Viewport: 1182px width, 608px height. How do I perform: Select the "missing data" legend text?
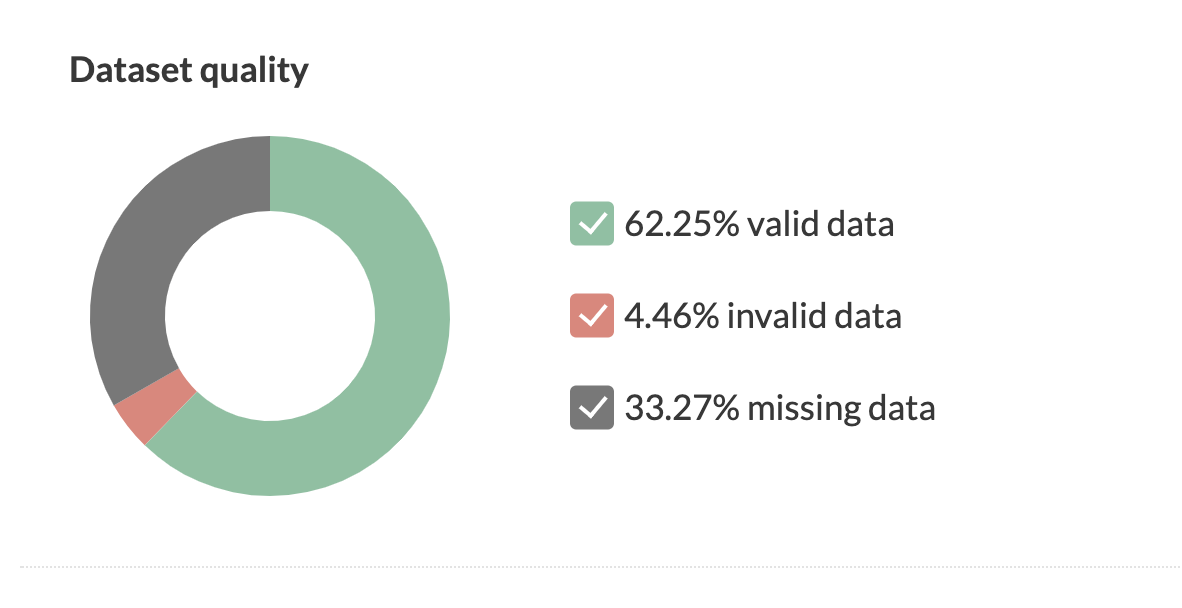(x=841, y=408)
